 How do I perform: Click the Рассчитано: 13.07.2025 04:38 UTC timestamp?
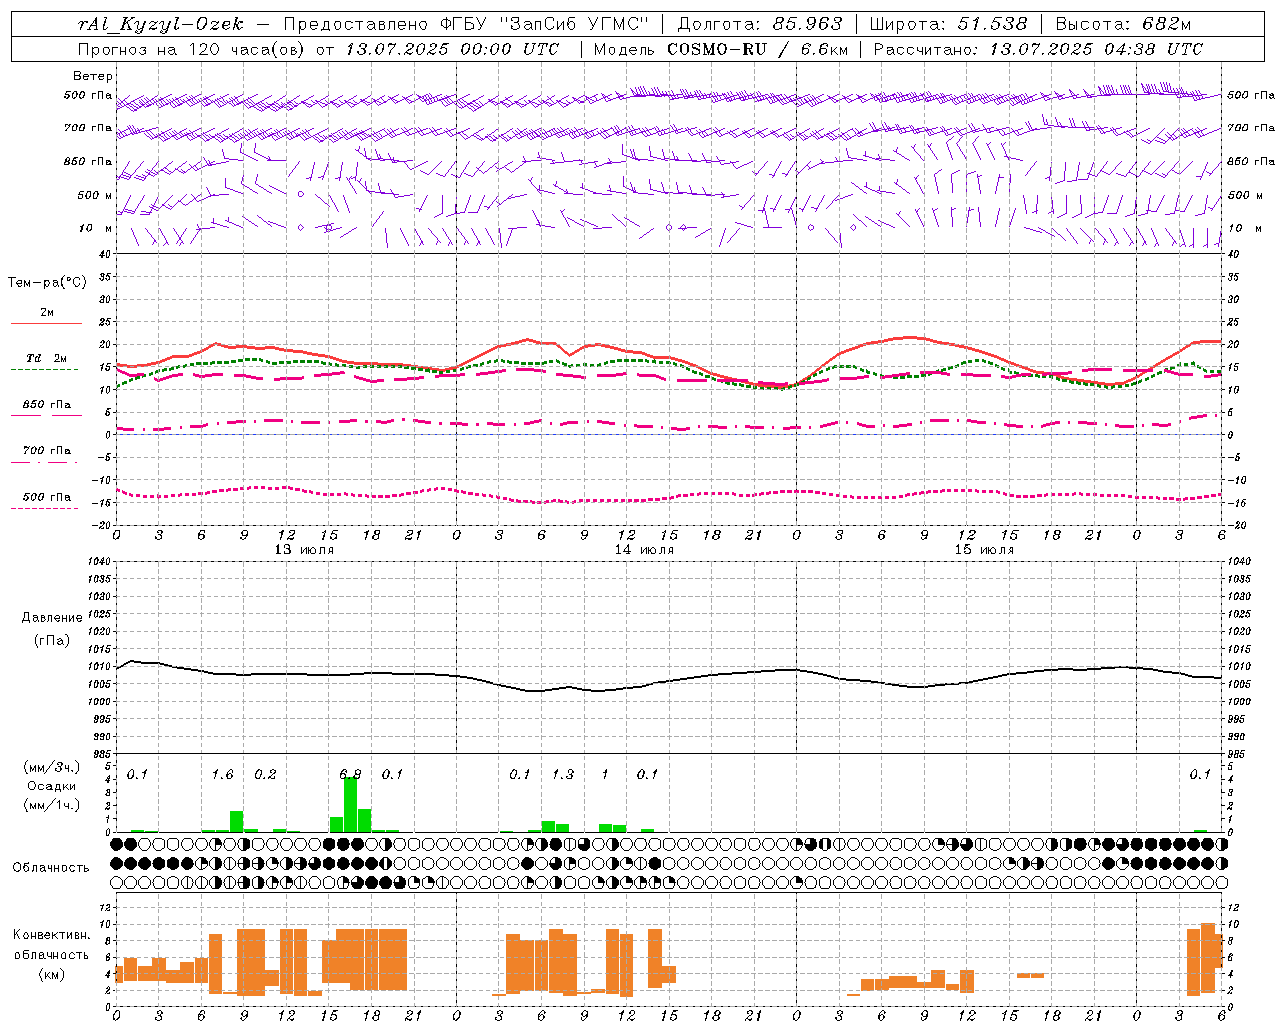1038,49
